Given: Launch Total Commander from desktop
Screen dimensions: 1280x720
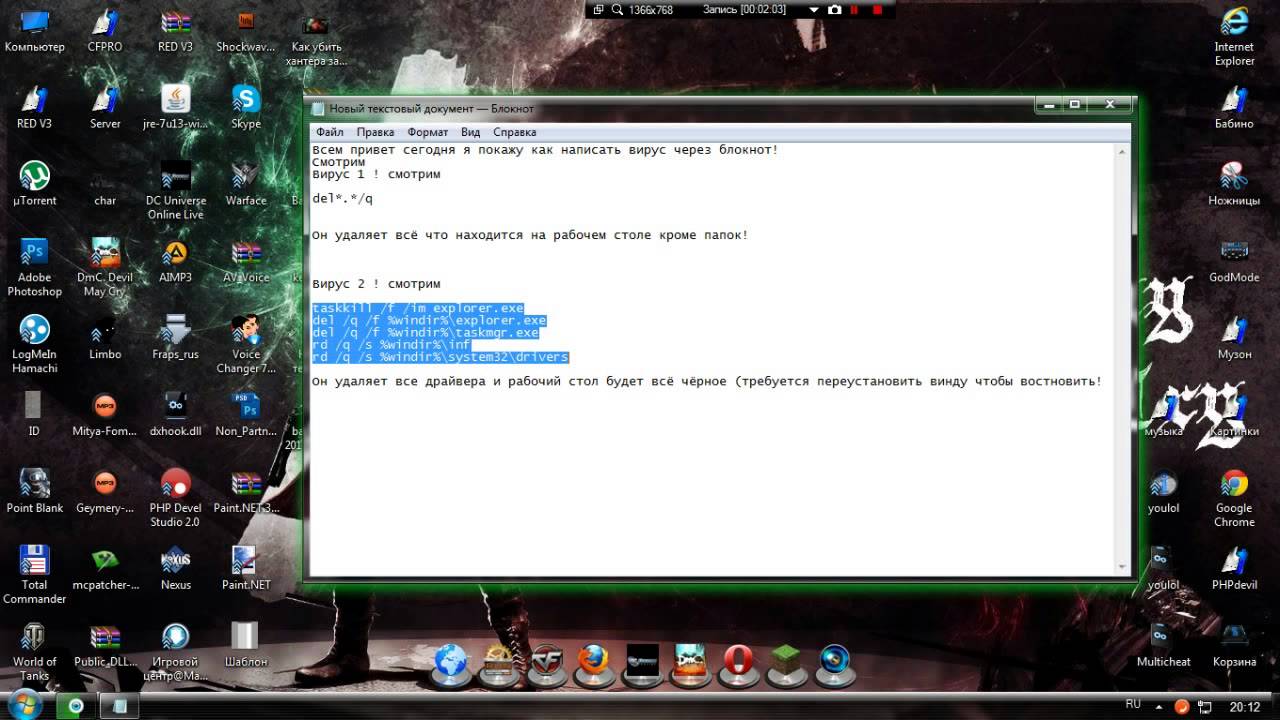Looking at the screenshot, I should tap(34, 575).
